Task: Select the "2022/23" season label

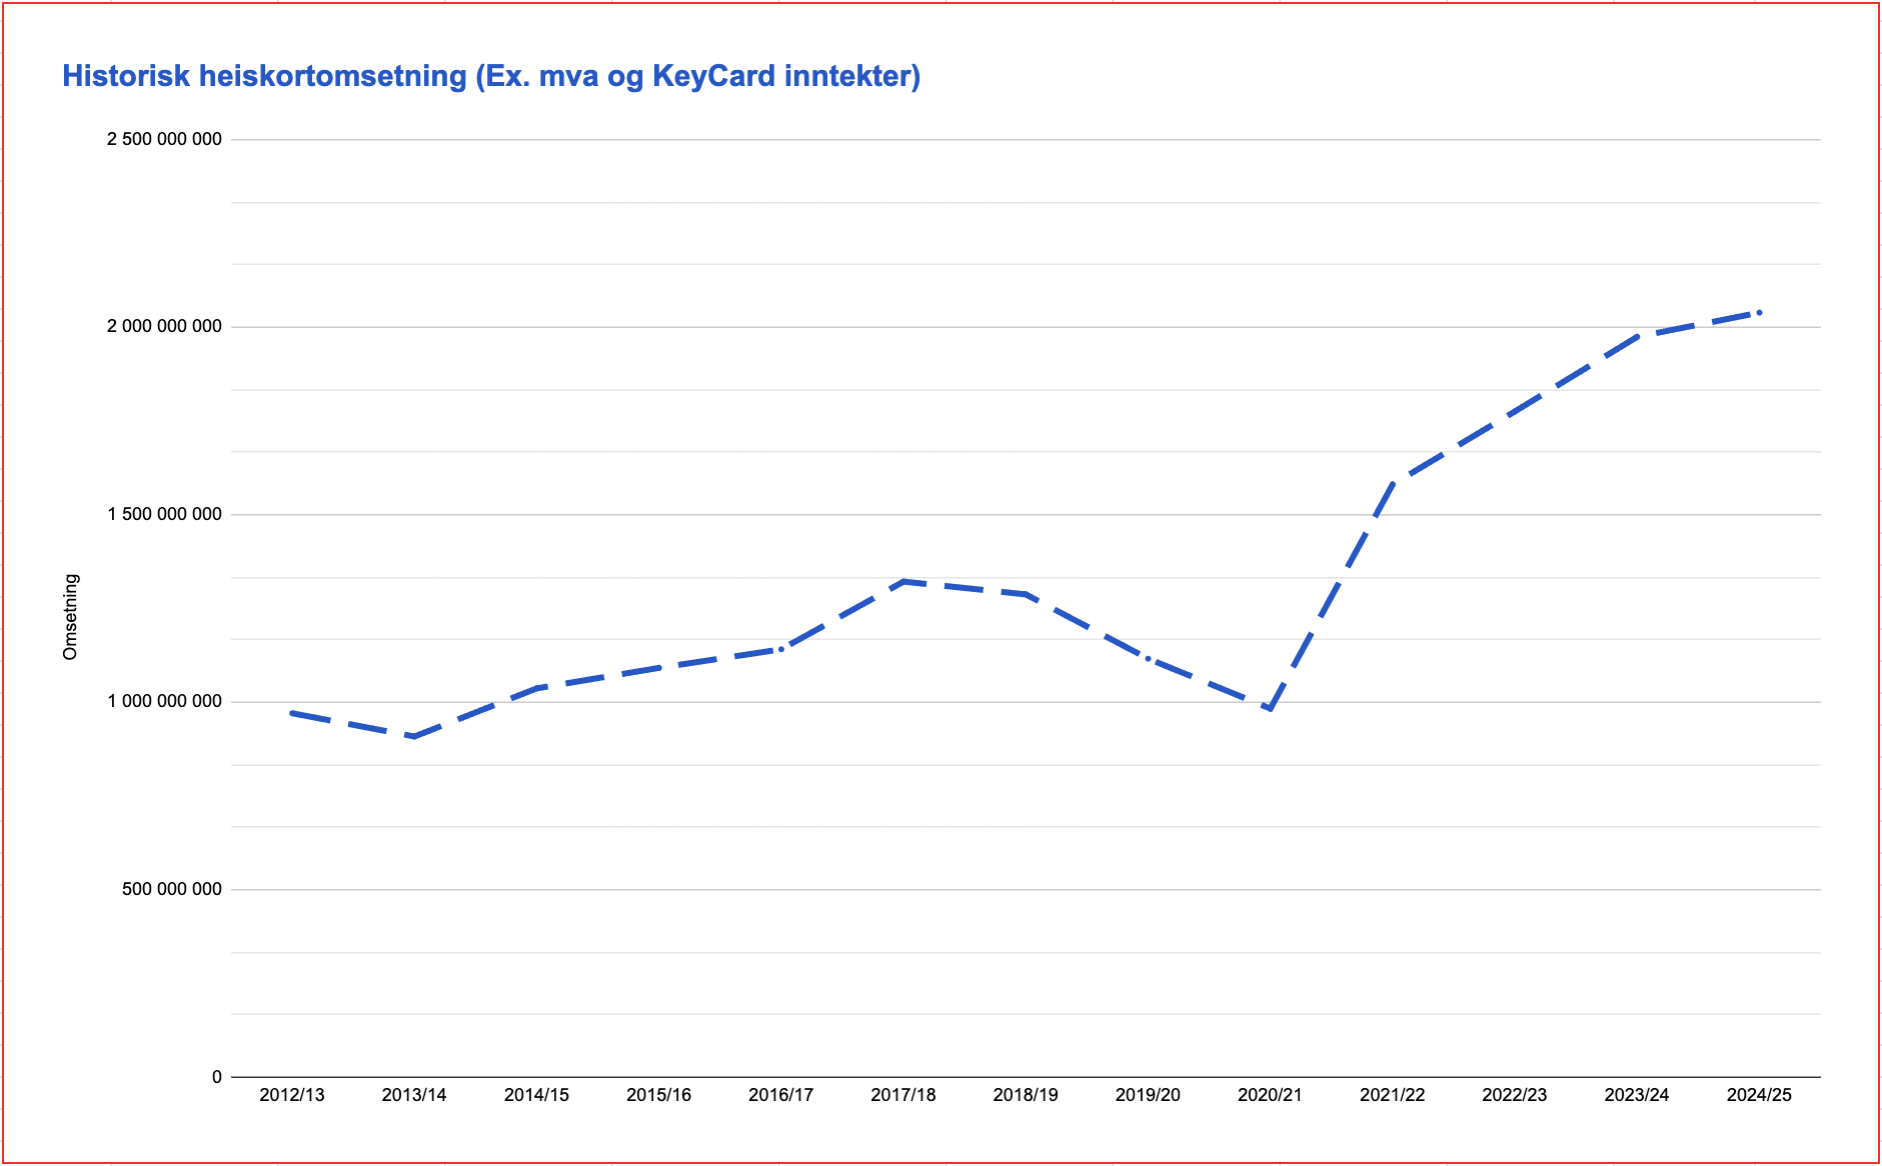Action: [1514, 1095]
